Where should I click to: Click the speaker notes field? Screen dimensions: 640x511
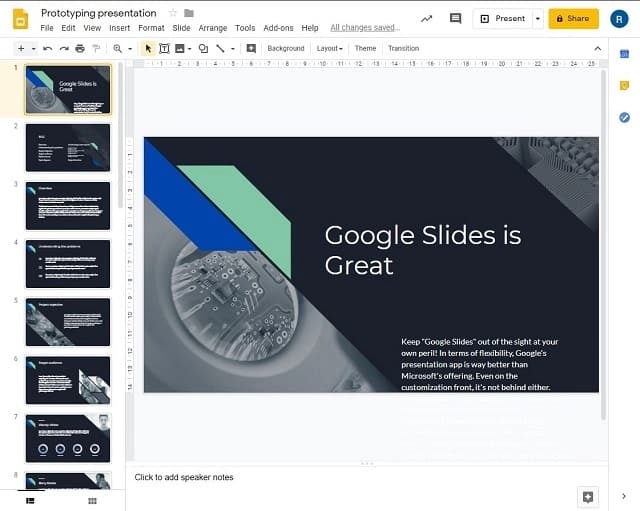(367, 477)
